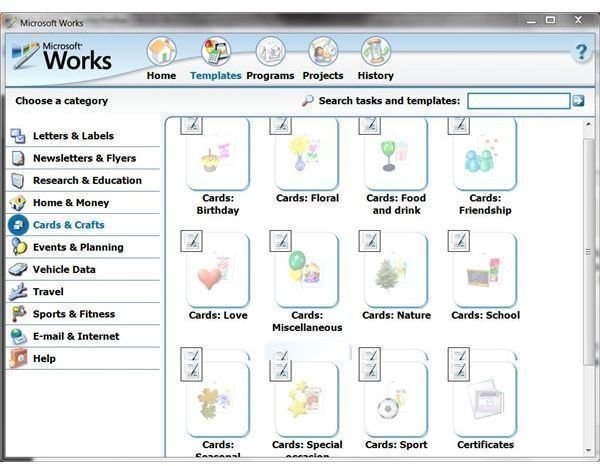Click the Travel sidebar icon

[x=18, y=292]
